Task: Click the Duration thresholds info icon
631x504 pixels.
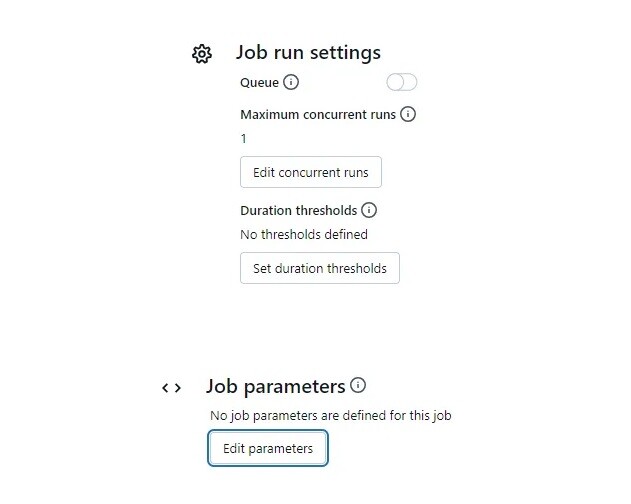Action: click(x=369, y=211)
